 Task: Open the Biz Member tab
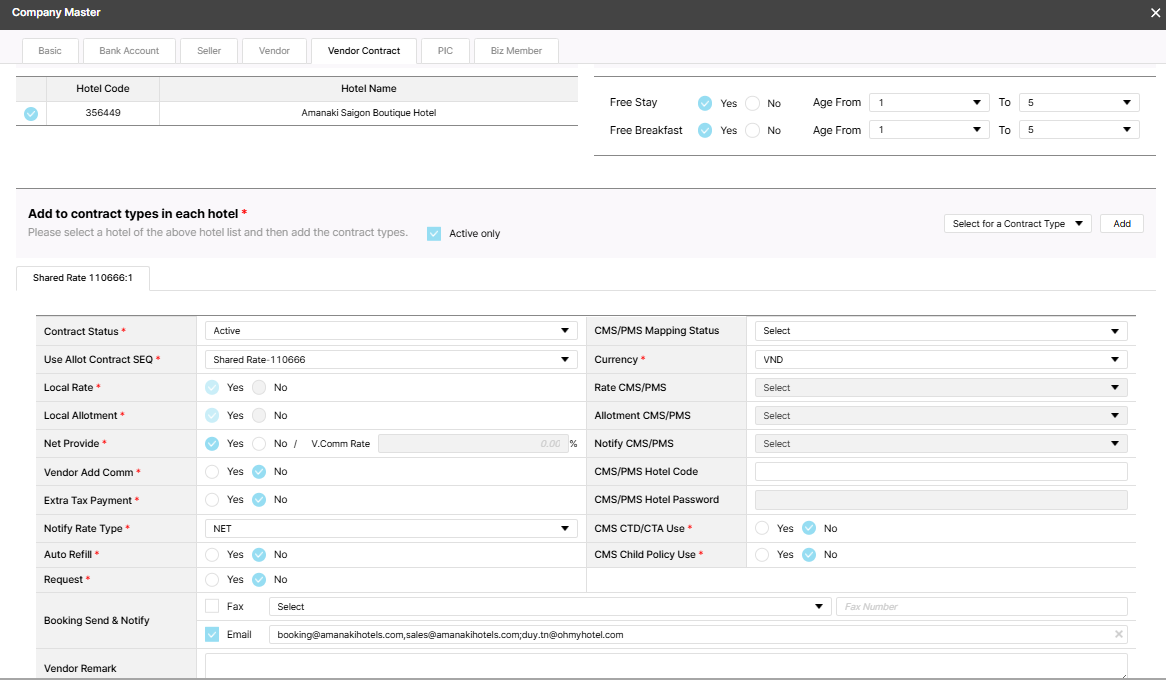516,51
